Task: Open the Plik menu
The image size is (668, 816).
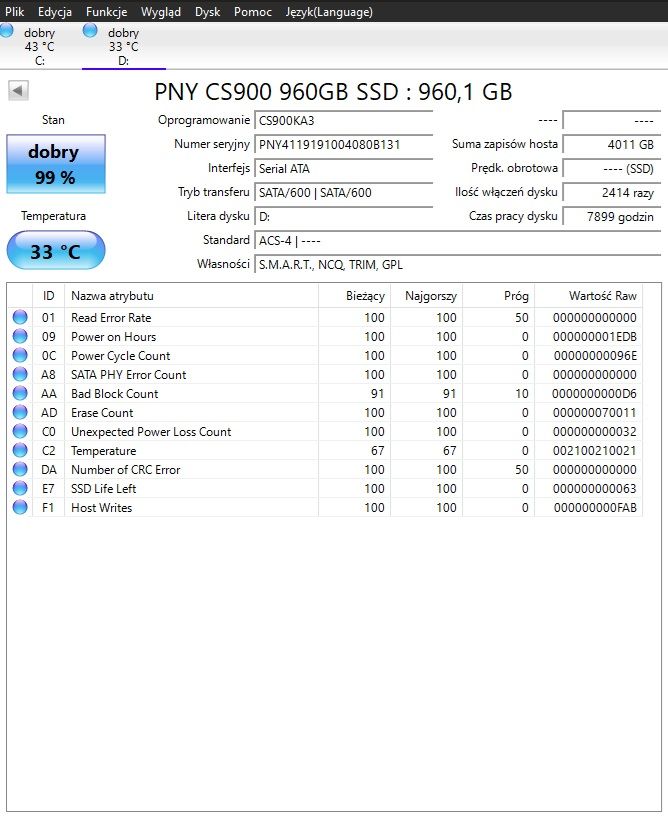Action: click(x=15, y=11)
